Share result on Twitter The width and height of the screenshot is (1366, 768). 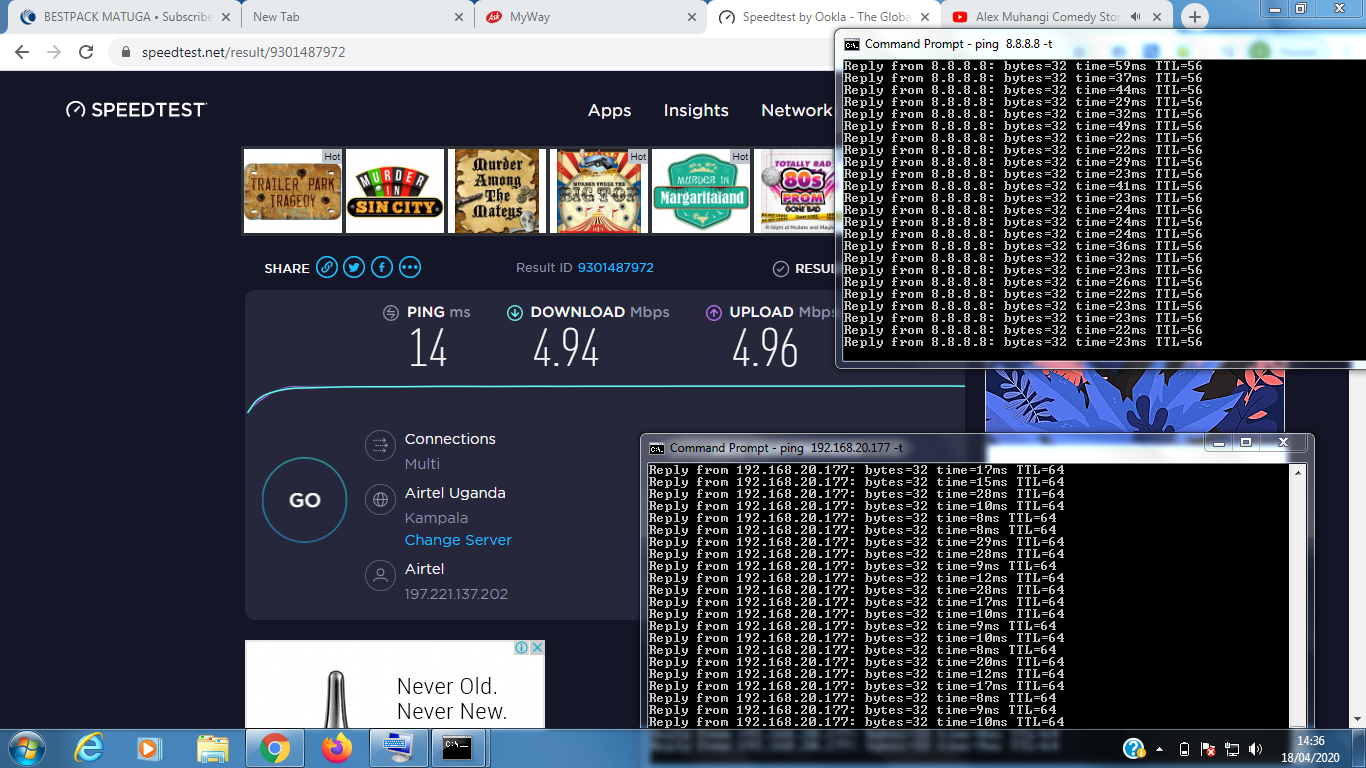point(354,268)
